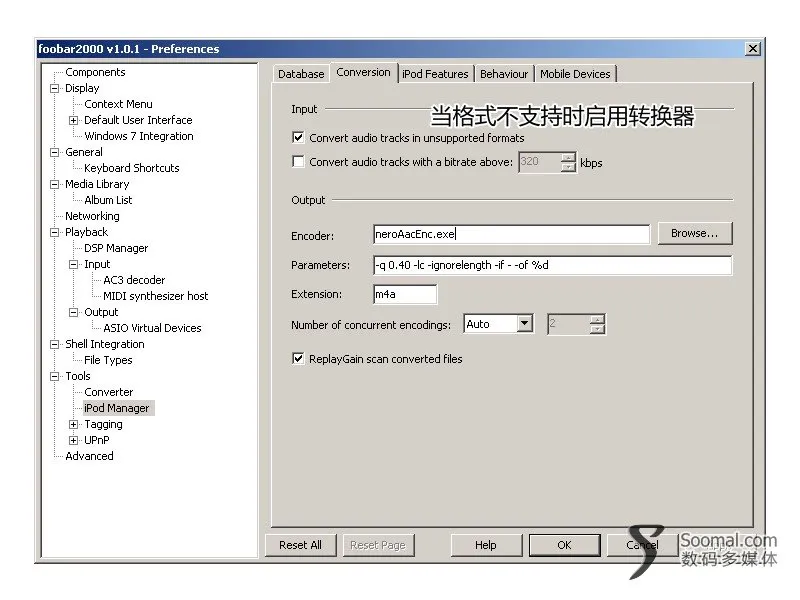The height and width of the screenshot is (600, 800).
Task: Select the UPnP tree item label
Action: click(96, 440)
